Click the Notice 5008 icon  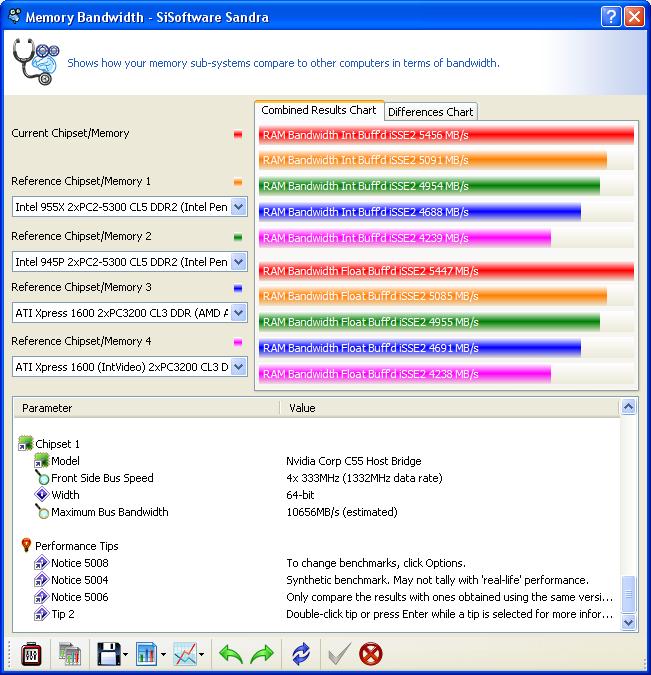pos(42,563)
